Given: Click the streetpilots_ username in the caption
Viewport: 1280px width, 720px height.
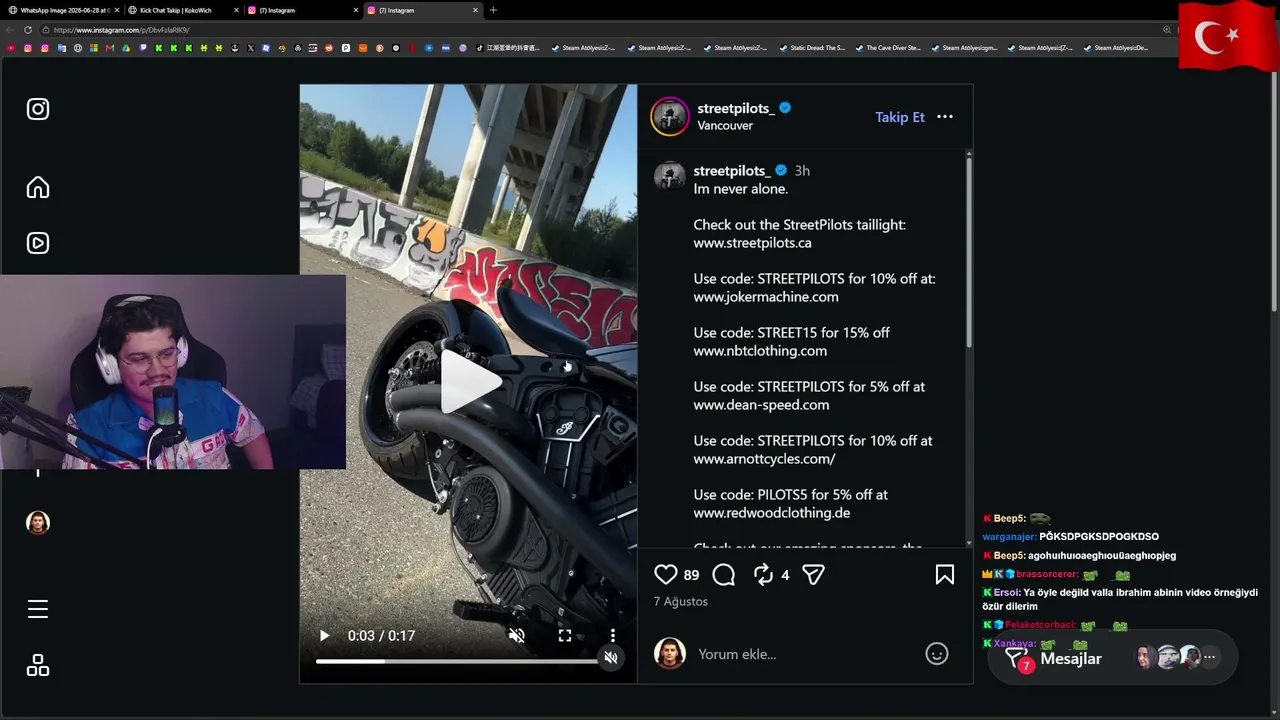Looking at the screenshot, I should point(732,171).
